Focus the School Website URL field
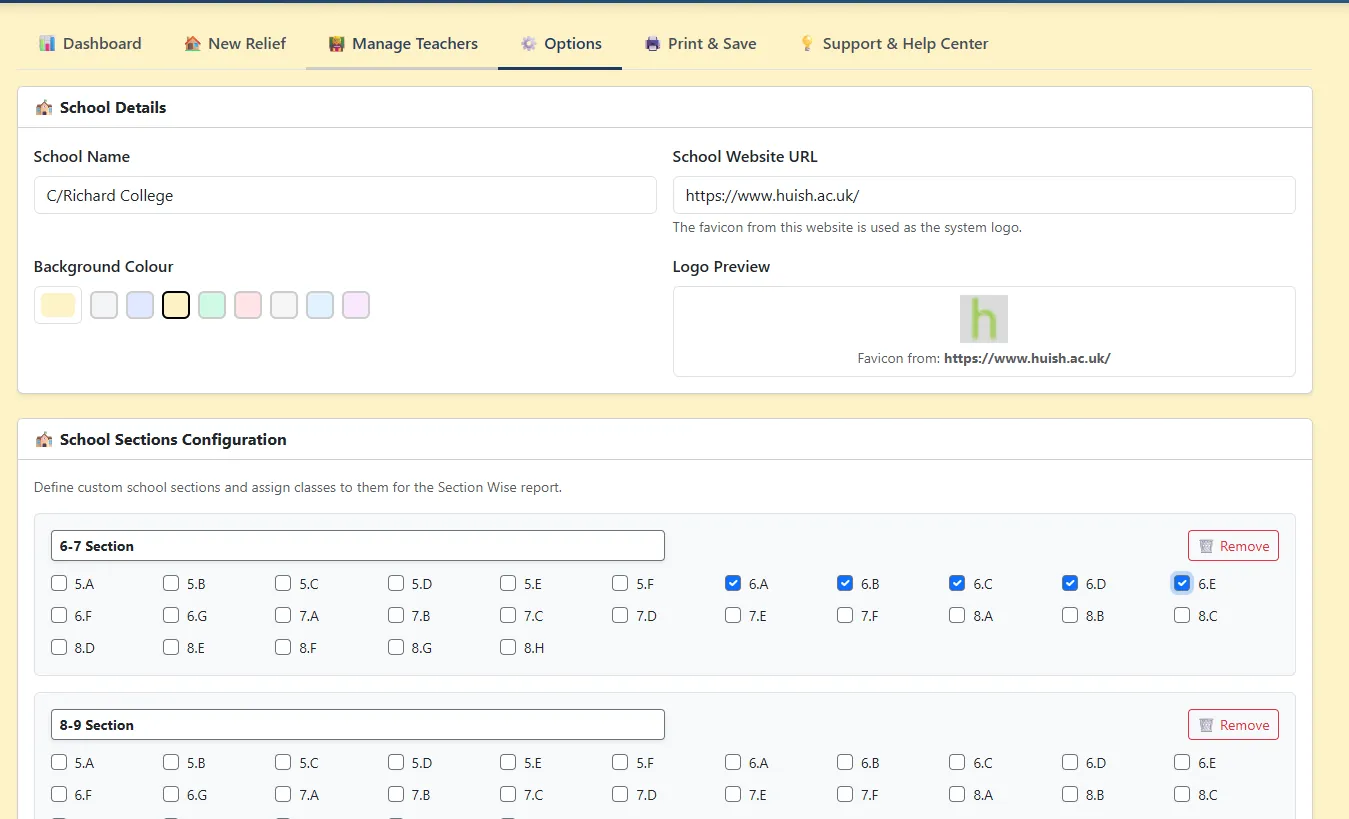The width and height of the screenshot is (1349, 819). pos(984,195)
